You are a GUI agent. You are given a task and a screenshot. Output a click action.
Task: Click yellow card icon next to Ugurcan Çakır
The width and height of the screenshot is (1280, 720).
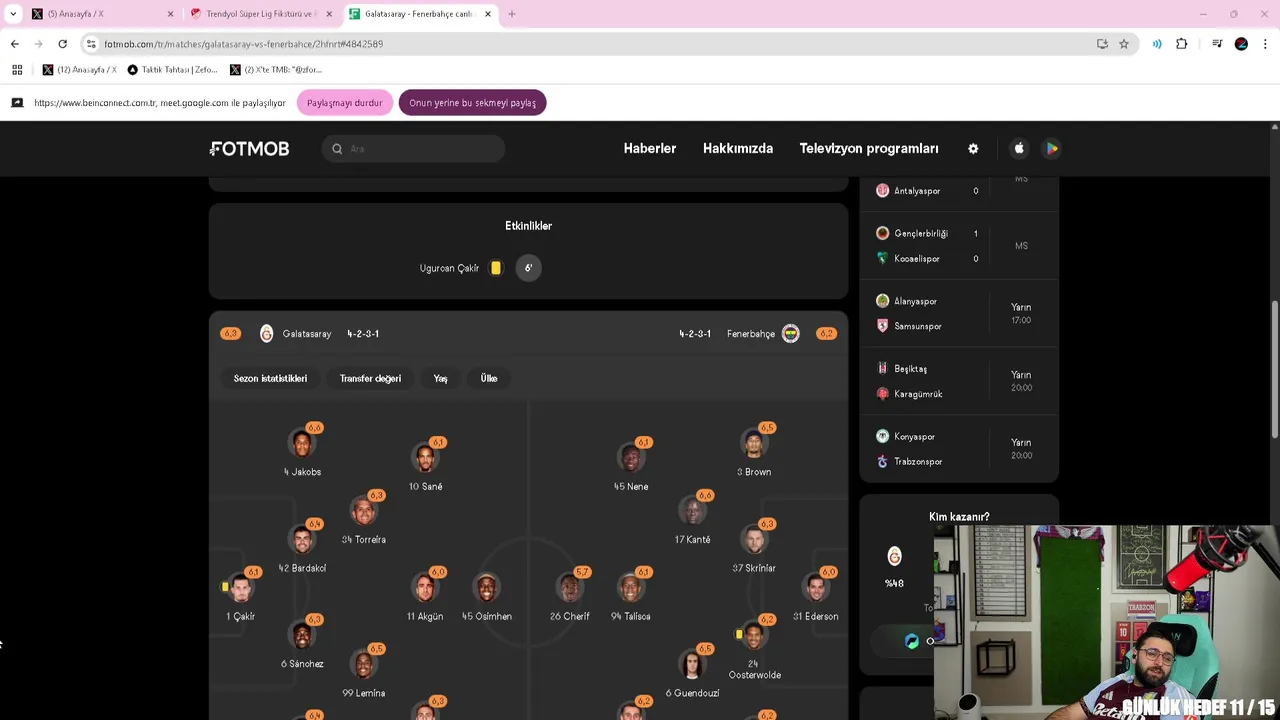pyautogui.click(x=495, y=268)
